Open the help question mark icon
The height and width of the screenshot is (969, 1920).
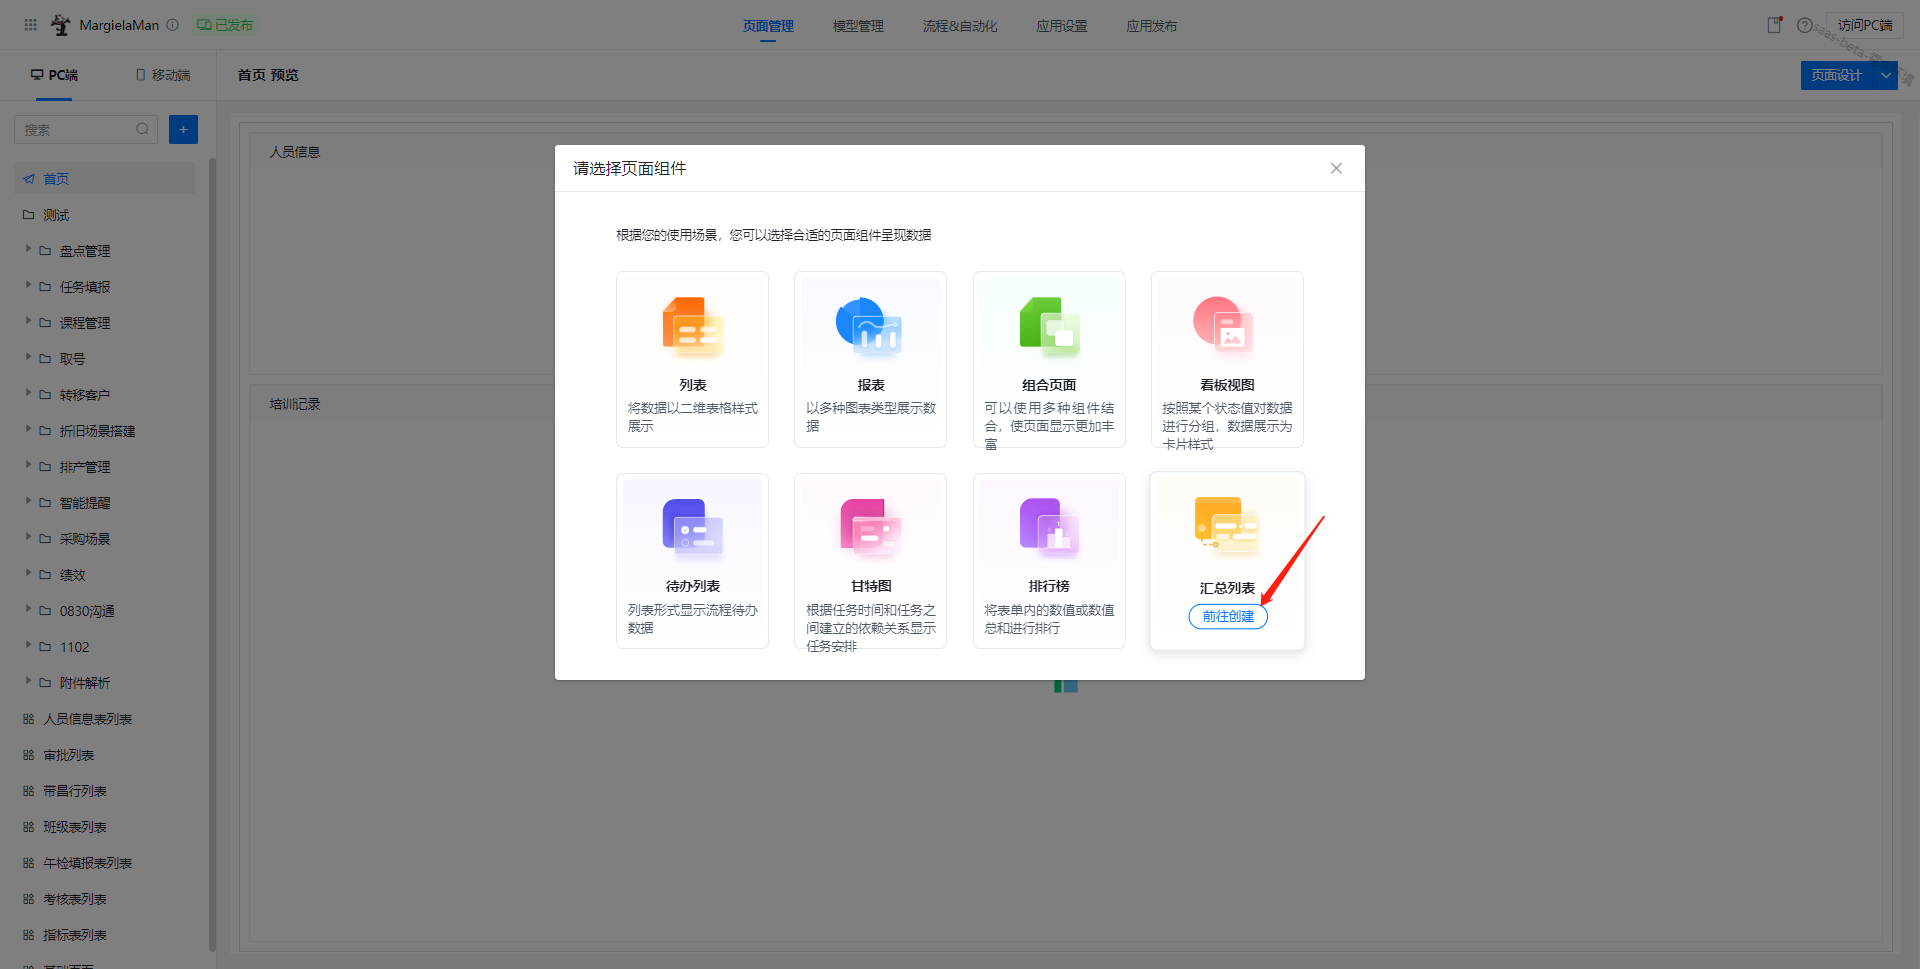(1804, 25)
